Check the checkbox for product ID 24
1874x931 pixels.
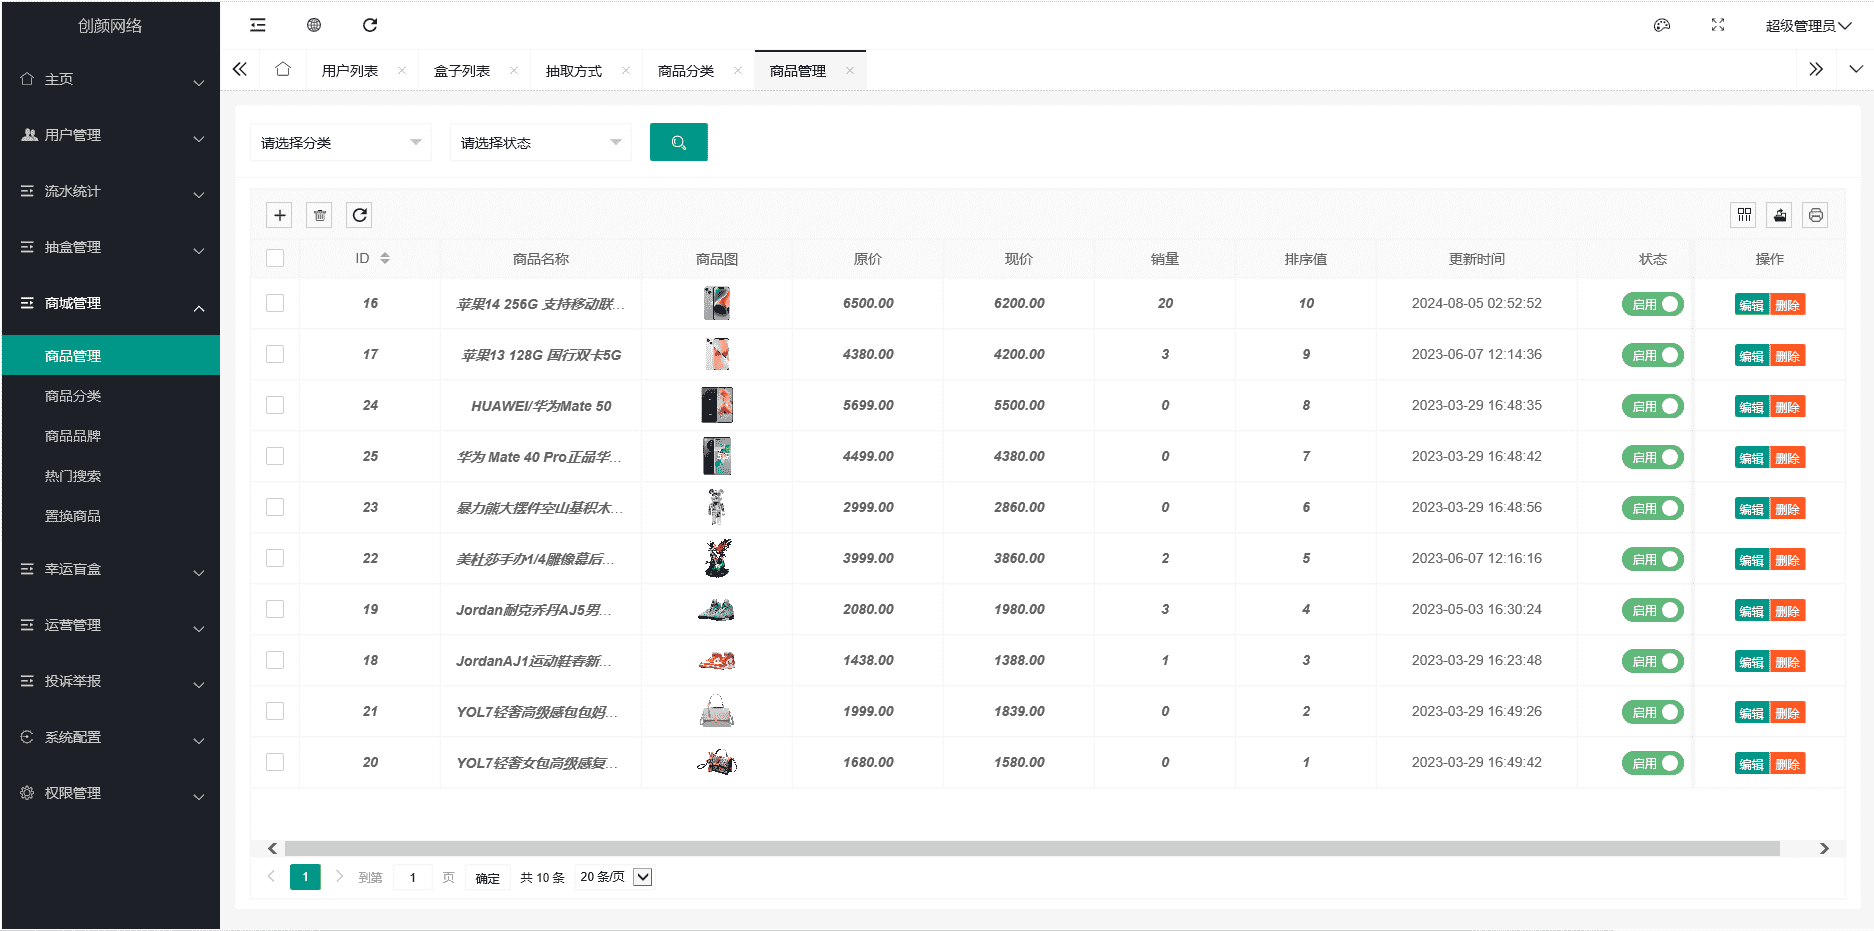tap(275, 405)
